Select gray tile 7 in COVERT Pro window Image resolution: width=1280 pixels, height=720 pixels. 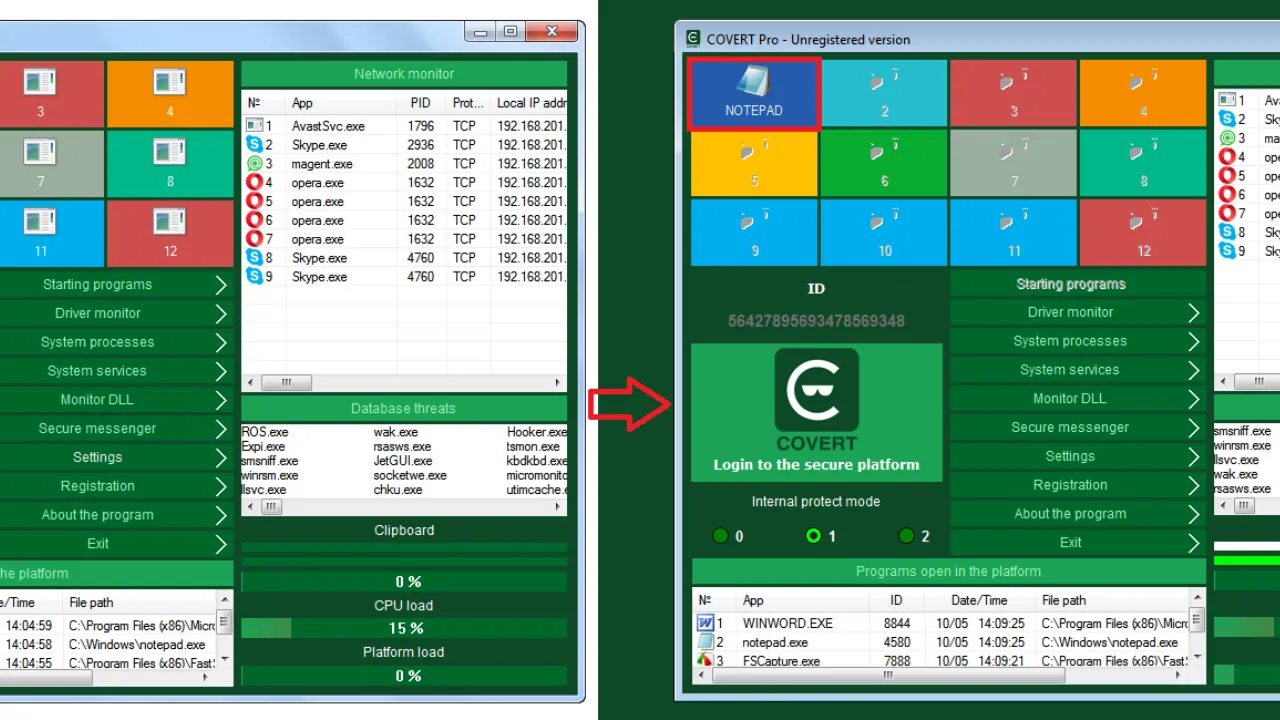(x=1013, y=164)
